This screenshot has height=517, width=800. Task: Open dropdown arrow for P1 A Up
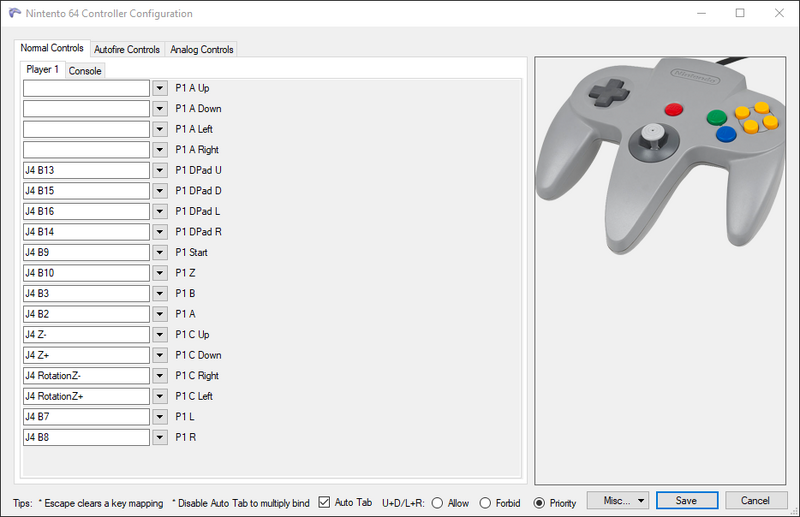tap(160, 88)
